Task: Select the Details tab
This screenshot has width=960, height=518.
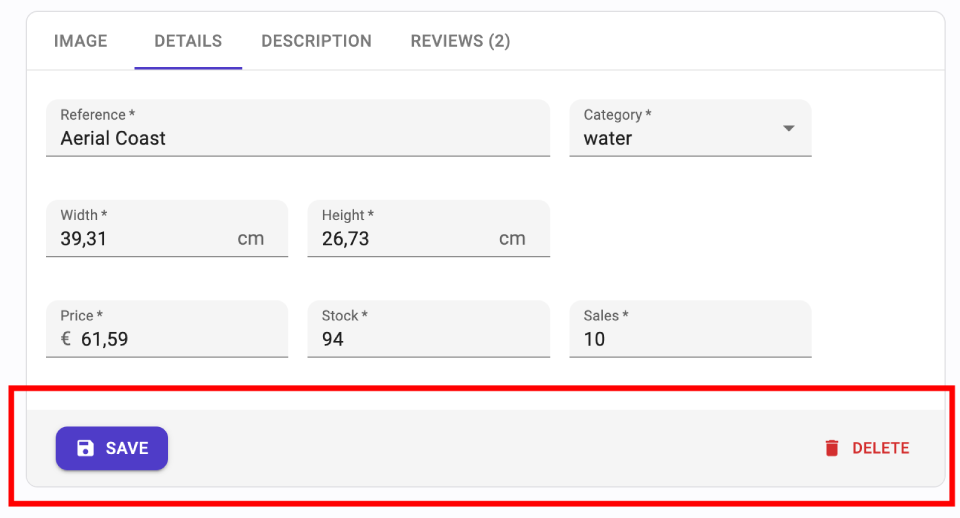Action: pyautogui.click(x=188, y=41)
